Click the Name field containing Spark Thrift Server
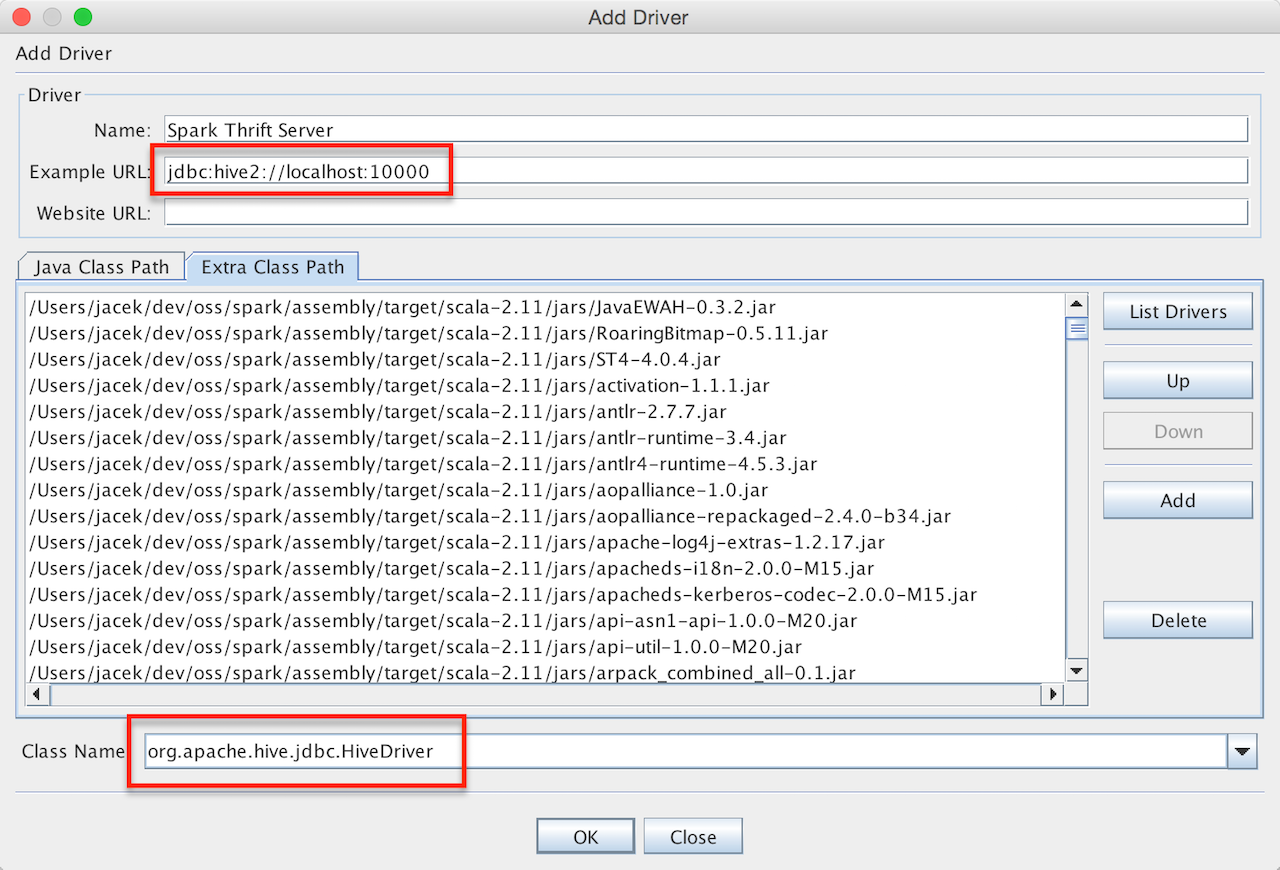The height and width of the screenshot is (870, 1280). (x=705, y=130)
